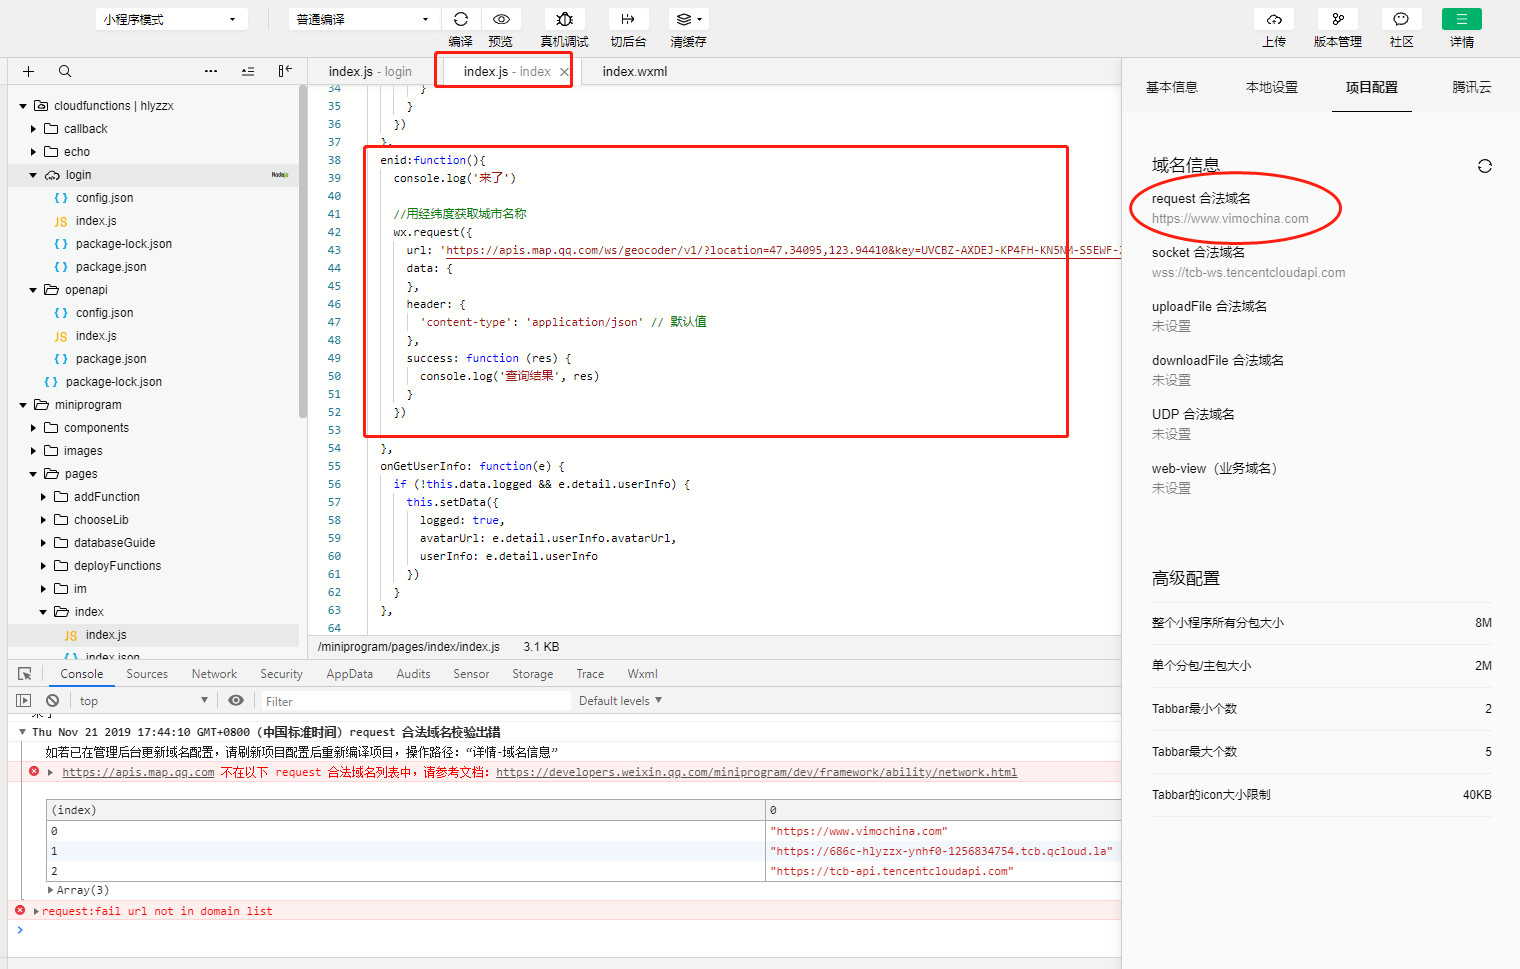The image size is (1520, 969).
Task: Clear the console with the ban icon
Action: point(52,701)
